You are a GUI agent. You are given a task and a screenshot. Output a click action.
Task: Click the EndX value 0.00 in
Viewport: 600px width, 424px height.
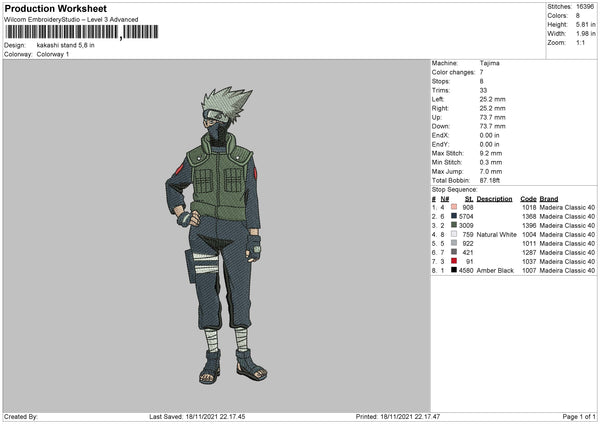pos(489,135)
